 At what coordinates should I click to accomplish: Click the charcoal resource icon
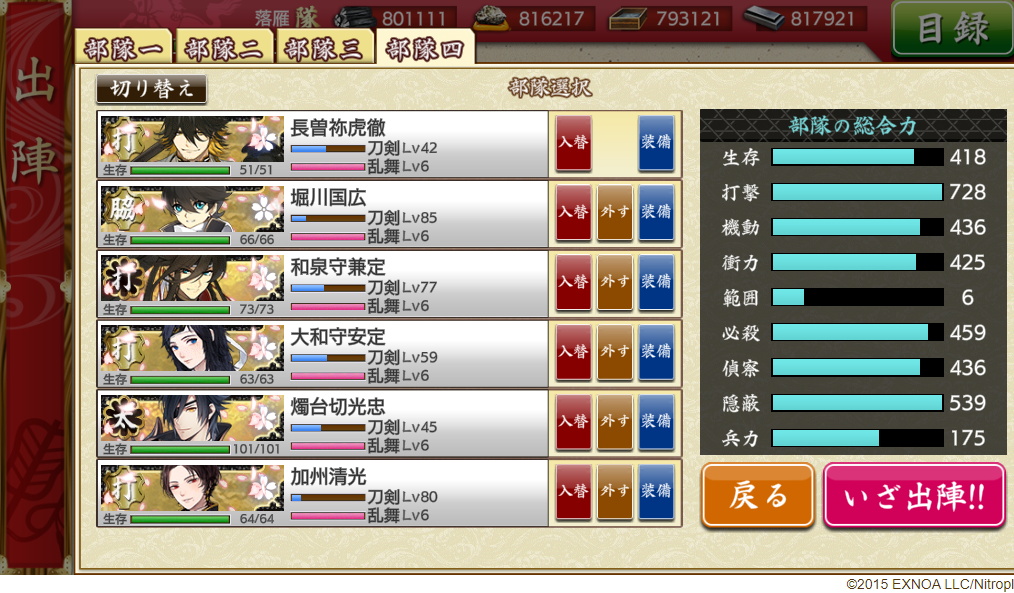357,18
